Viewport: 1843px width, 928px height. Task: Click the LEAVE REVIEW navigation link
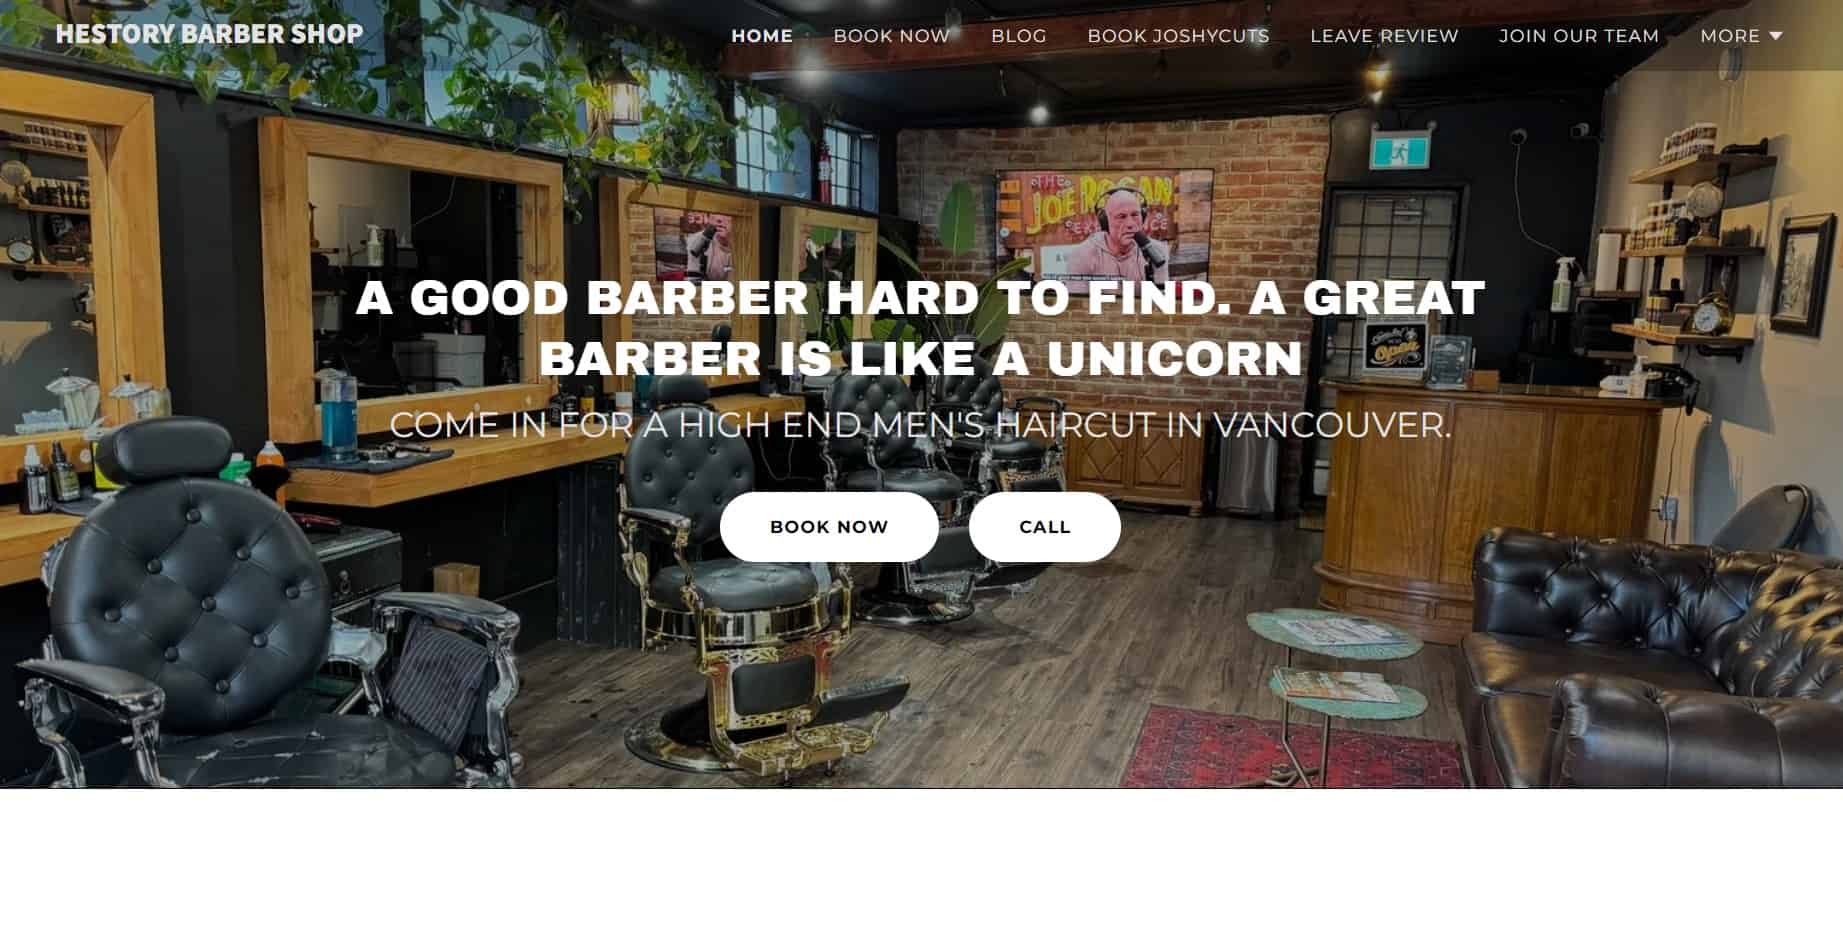1384,36
